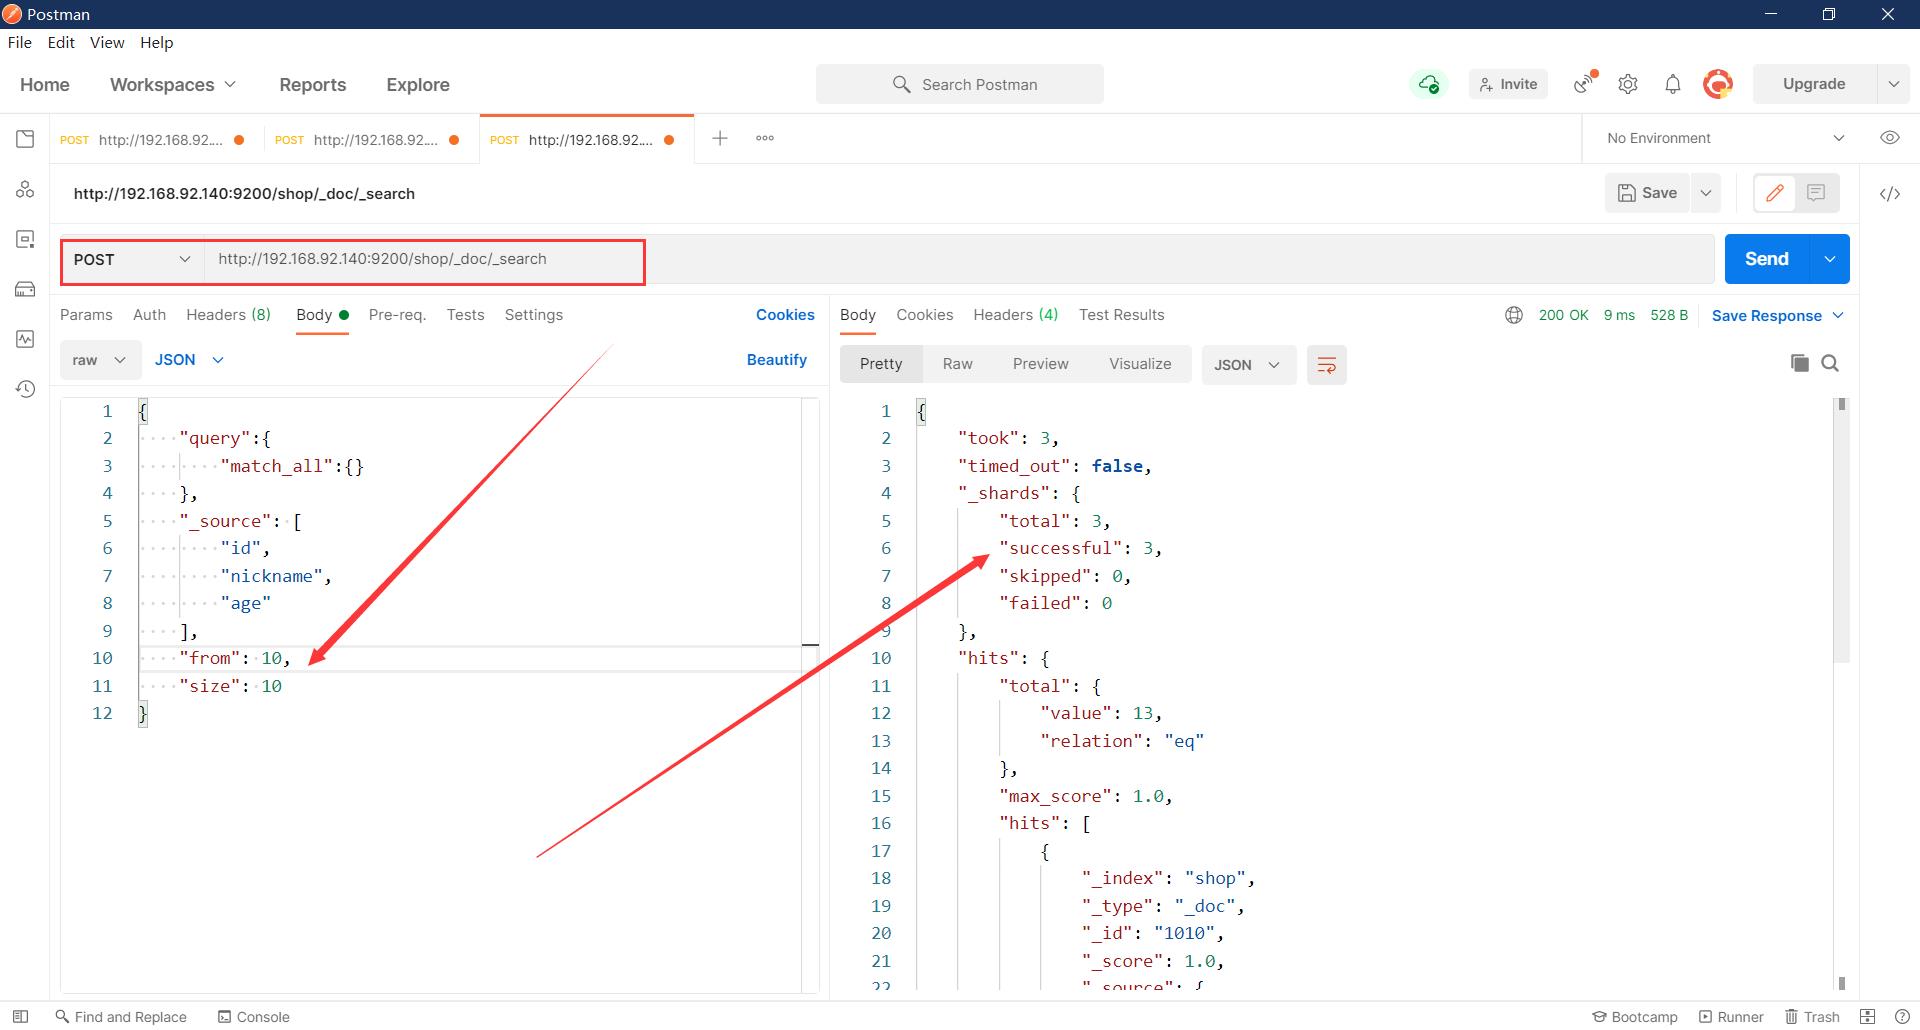Open the response JSON format dropdown
The height and width of the screenshot is (1030, 1920).
[x=1248, y=365]
